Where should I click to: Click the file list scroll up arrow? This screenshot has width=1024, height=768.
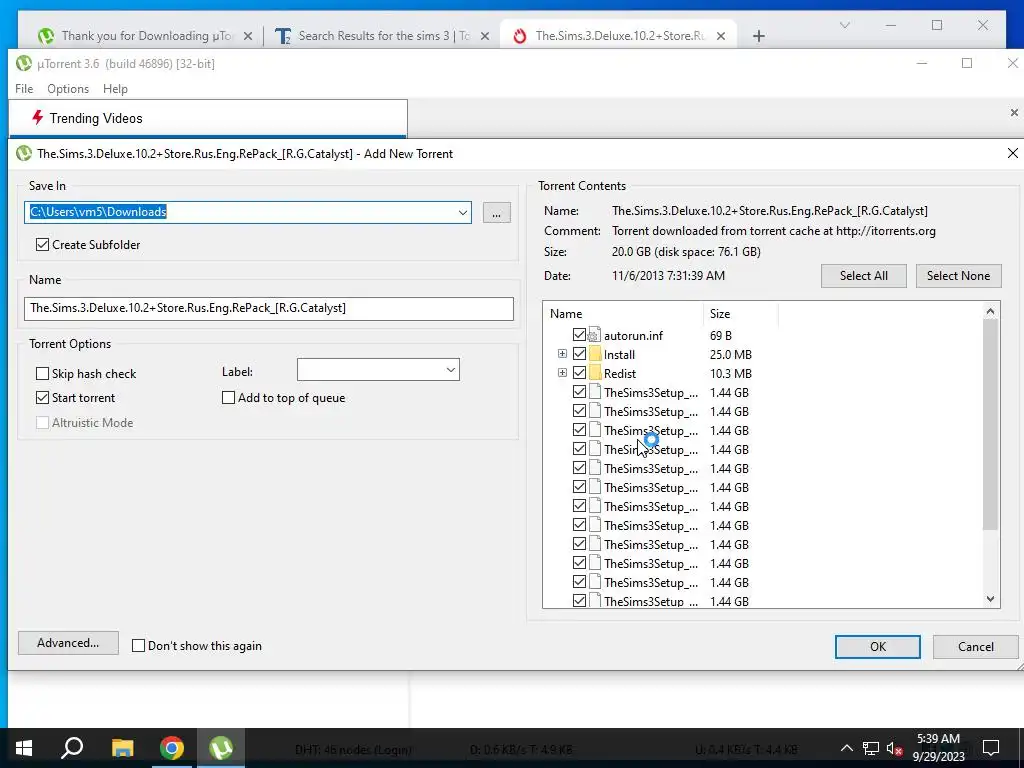pos(990,311)
